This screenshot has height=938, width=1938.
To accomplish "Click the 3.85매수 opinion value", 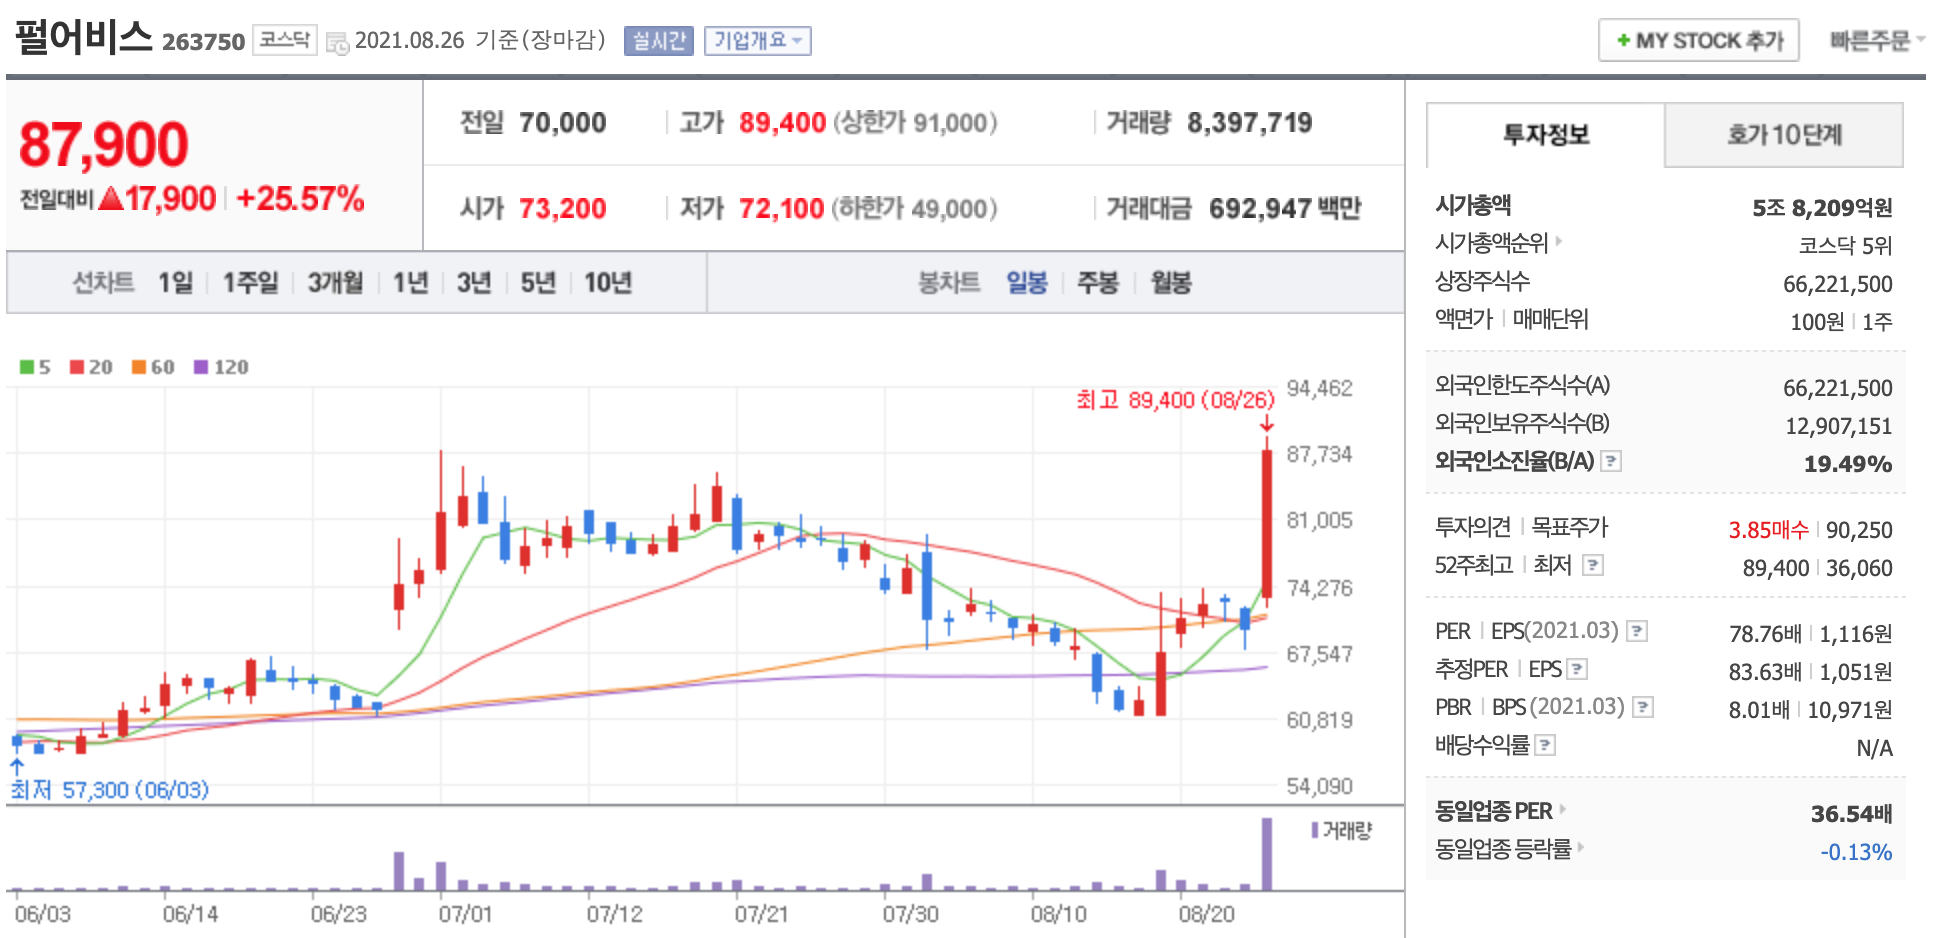I will (x=1768, y=530).
